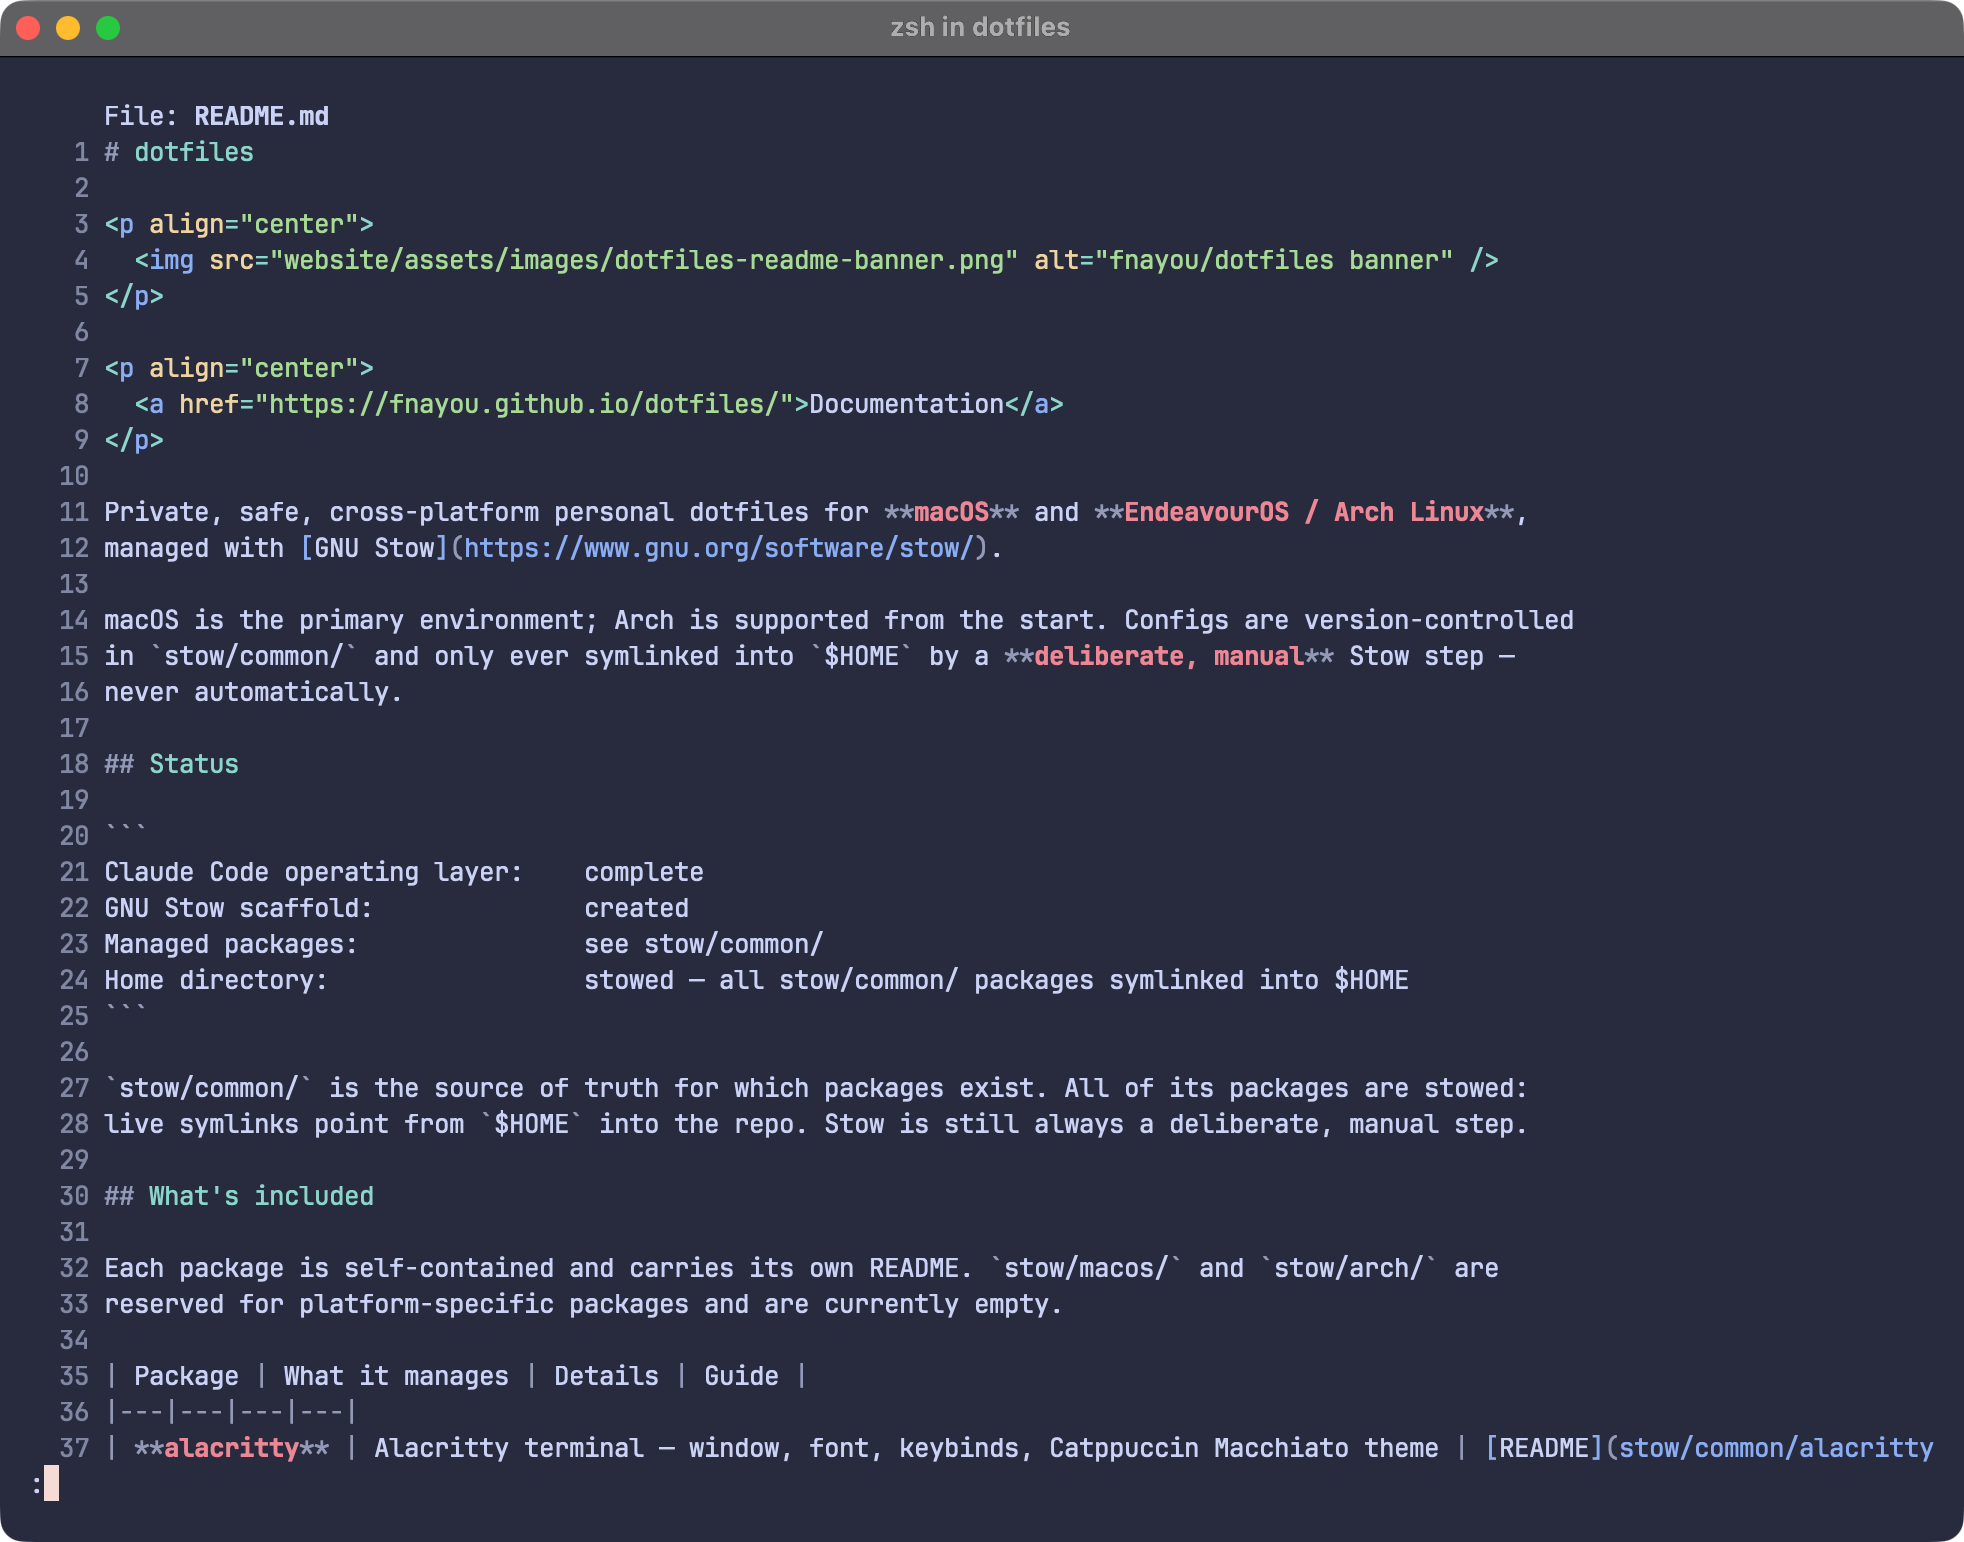Click the '[GNU Stow]' link label
Image resolution: width=1964 pixels, height=1542 pixels.
click(374, 548)
